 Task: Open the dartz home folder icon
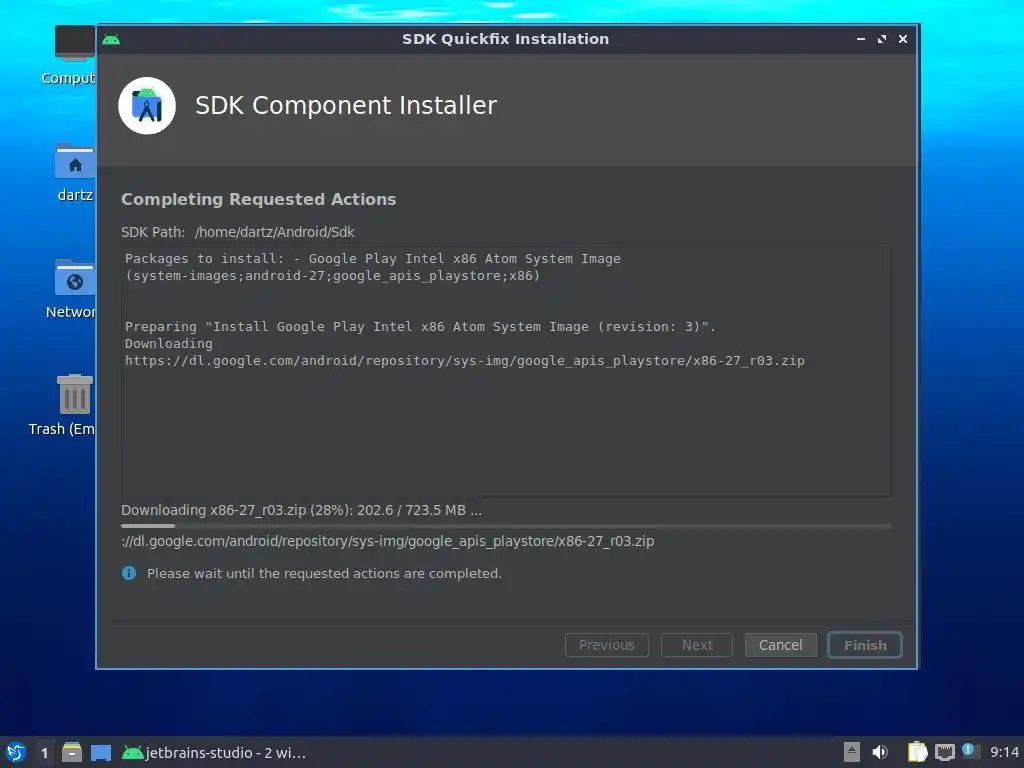74,161
